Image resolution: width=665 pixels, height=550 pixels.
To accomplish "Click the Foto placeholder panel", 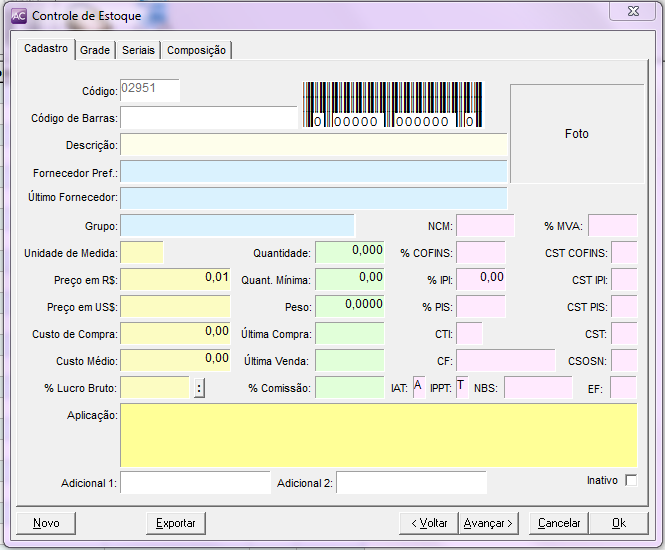I will pyautogui.click(x=577, y=133).
